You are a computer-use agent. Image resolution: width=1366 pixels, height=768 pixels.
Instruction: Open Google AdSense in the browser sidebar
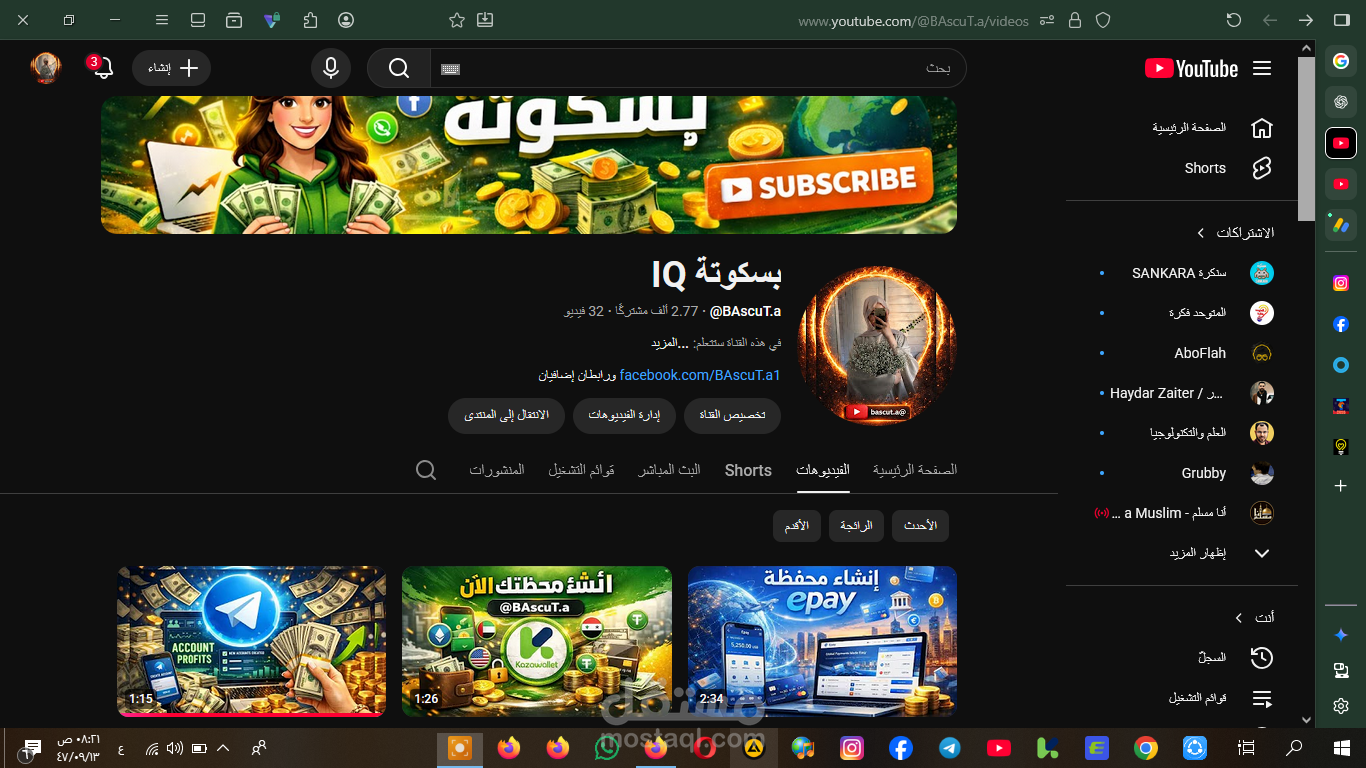pos(1341,225)
